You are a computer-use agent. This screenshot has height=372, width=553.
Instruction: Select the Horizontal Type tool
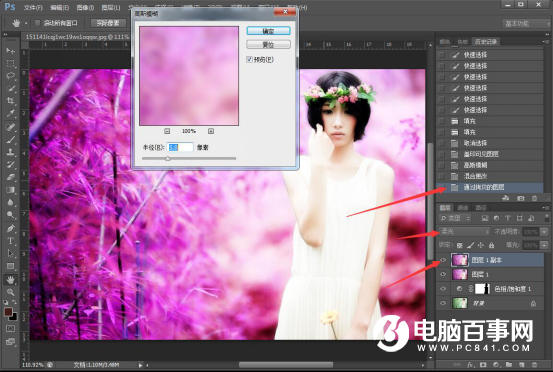pyautogui.click(x=10, y=241)
